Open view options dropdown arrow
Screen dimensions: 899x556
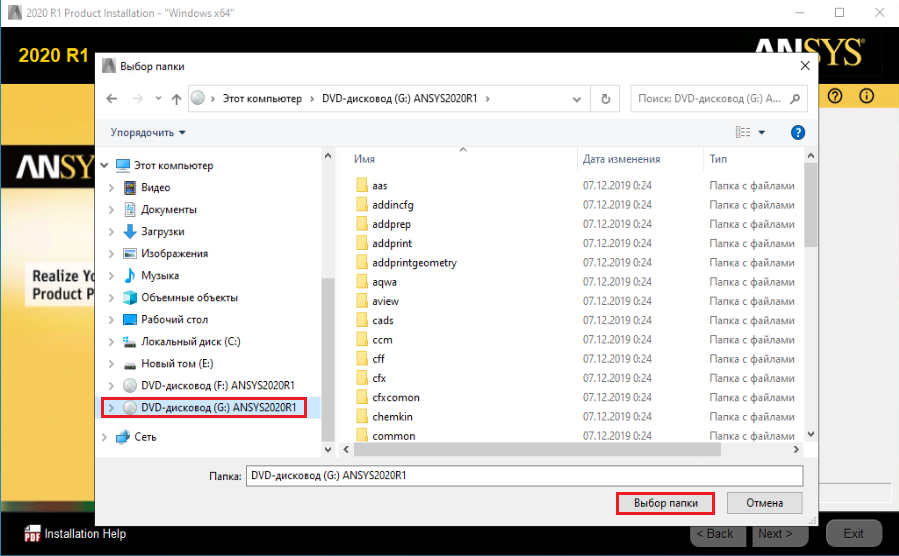point(762,132)
